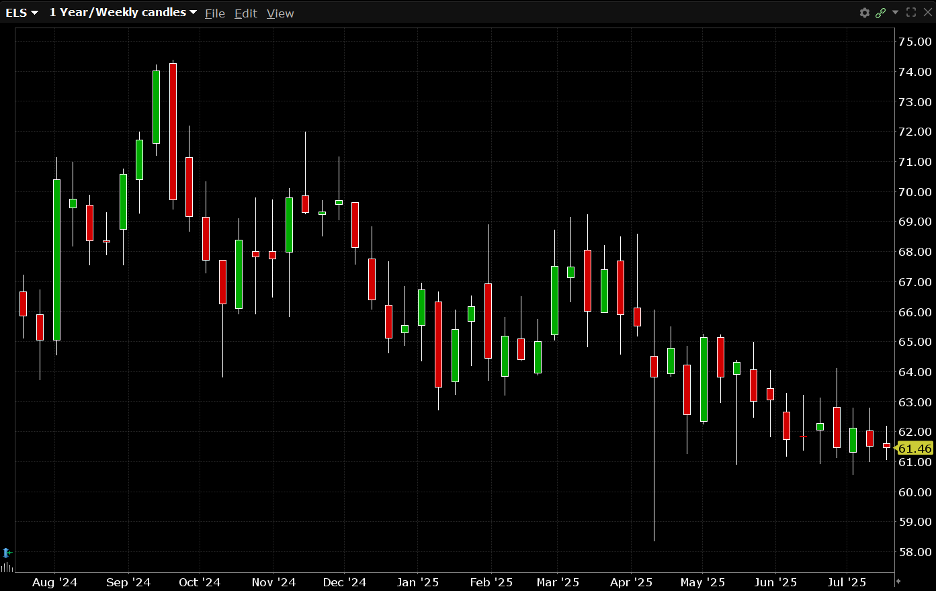Open the 1 Year/Weekly candles dropdown
This screenshot has height=592, width=936.
[x=123, y=13]
